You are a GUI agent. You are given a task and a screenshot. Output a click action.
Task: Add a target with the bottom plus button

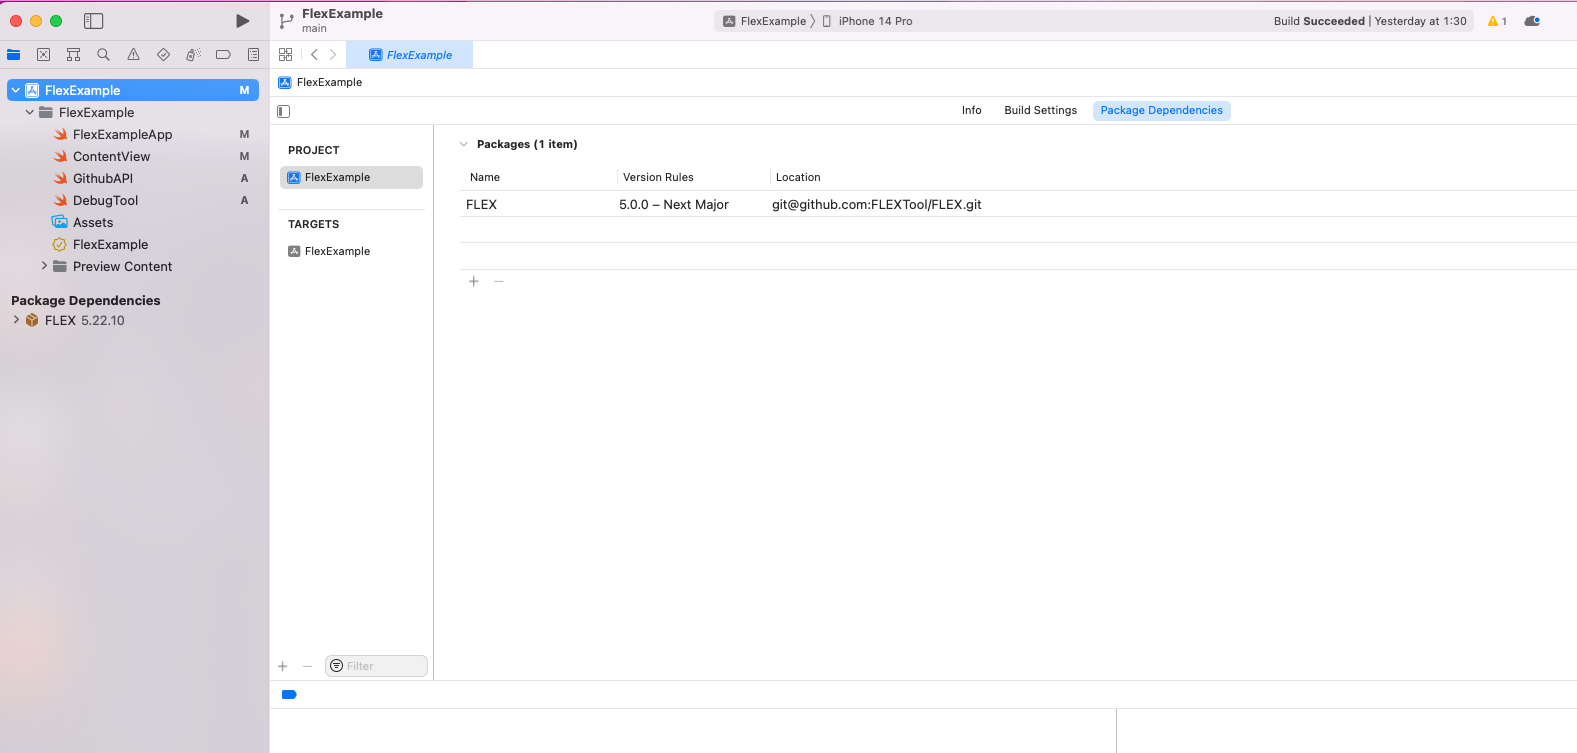pos(283,666)
